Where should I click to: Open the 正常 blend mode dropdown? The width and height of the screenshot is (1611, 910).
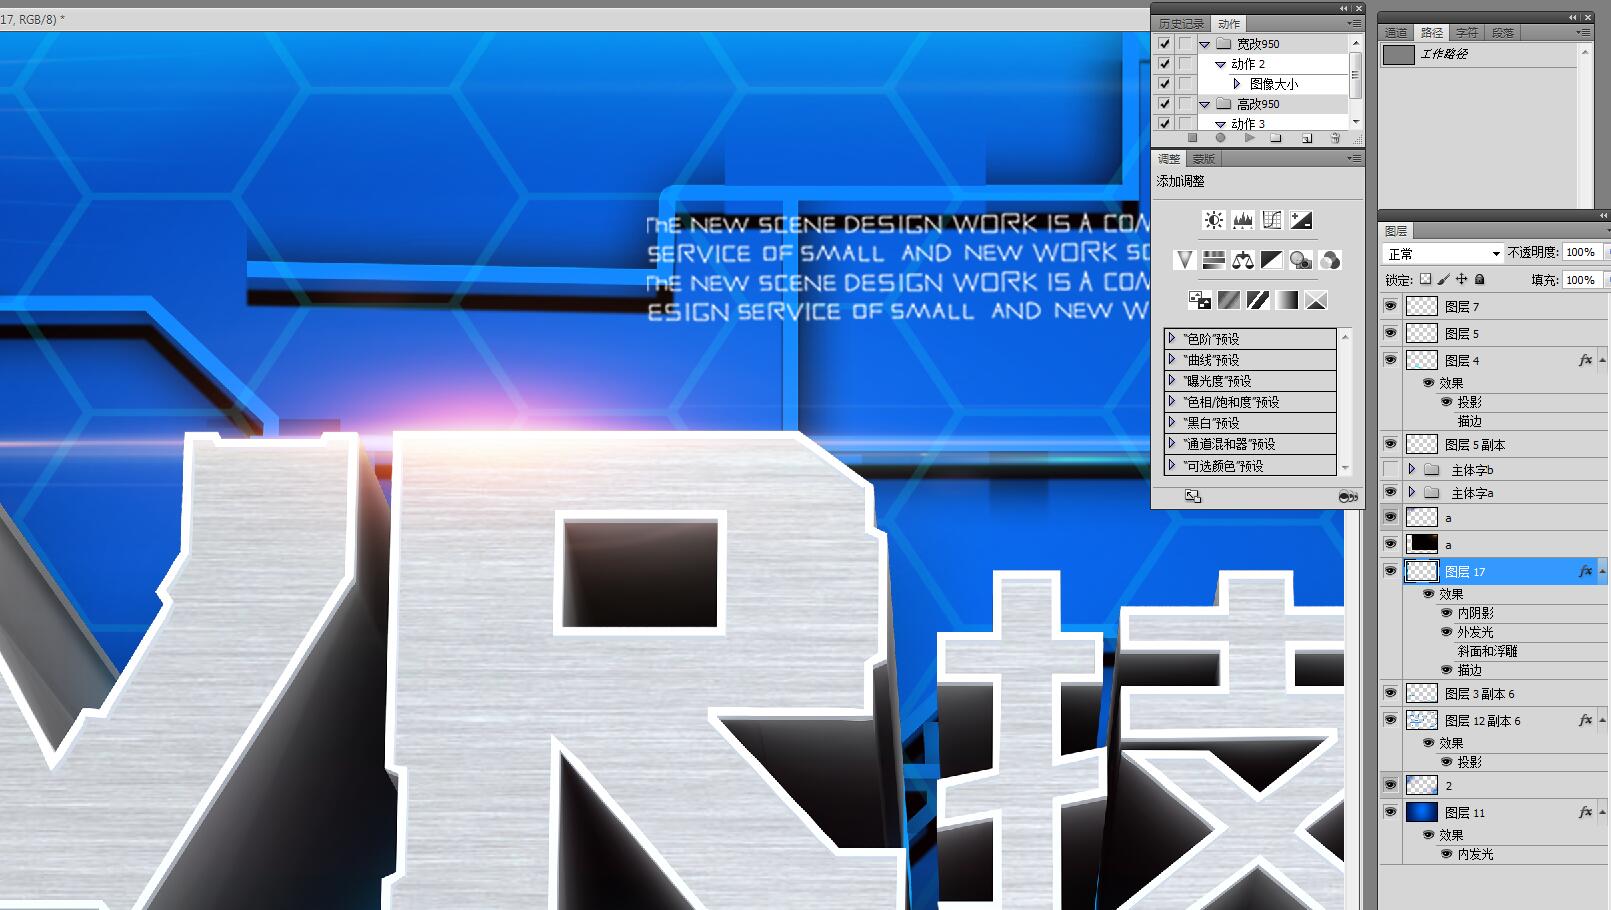[1443, 253]
